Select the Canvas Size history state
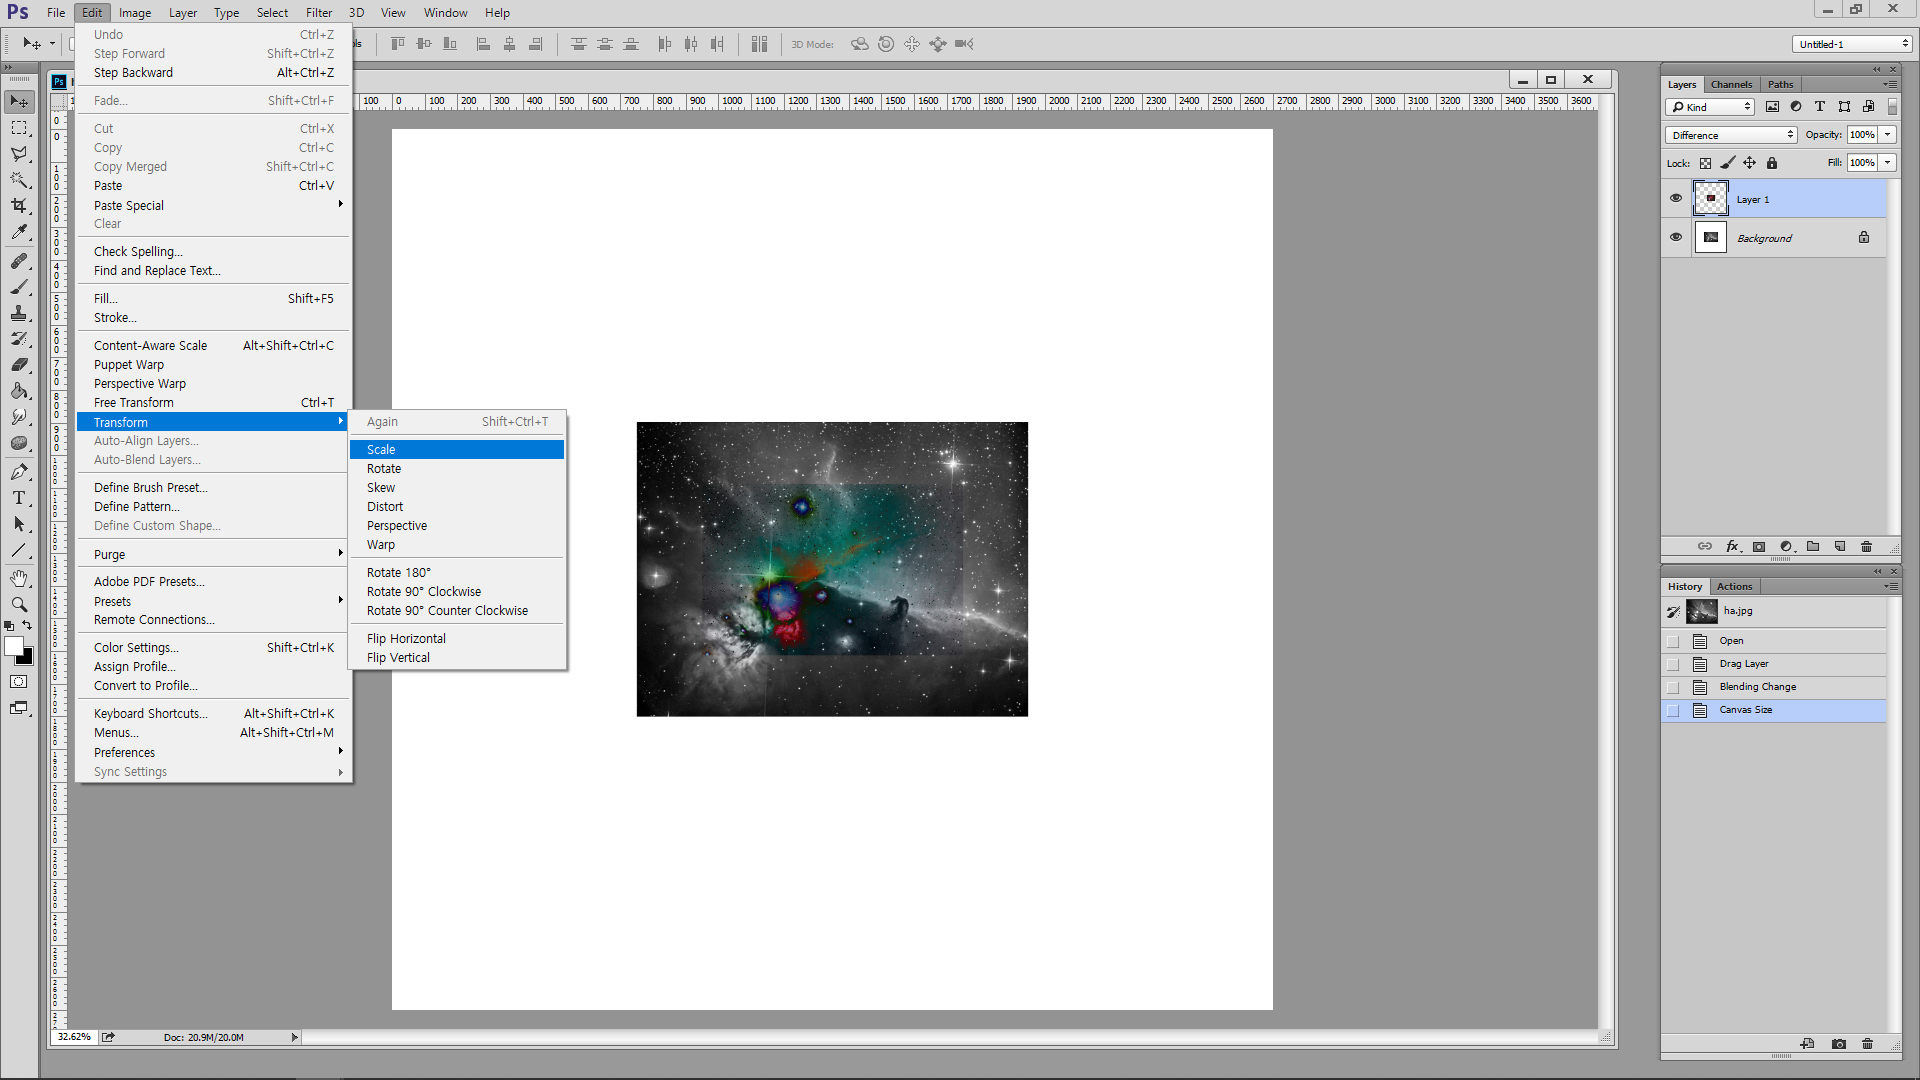 coord(1775,710)
